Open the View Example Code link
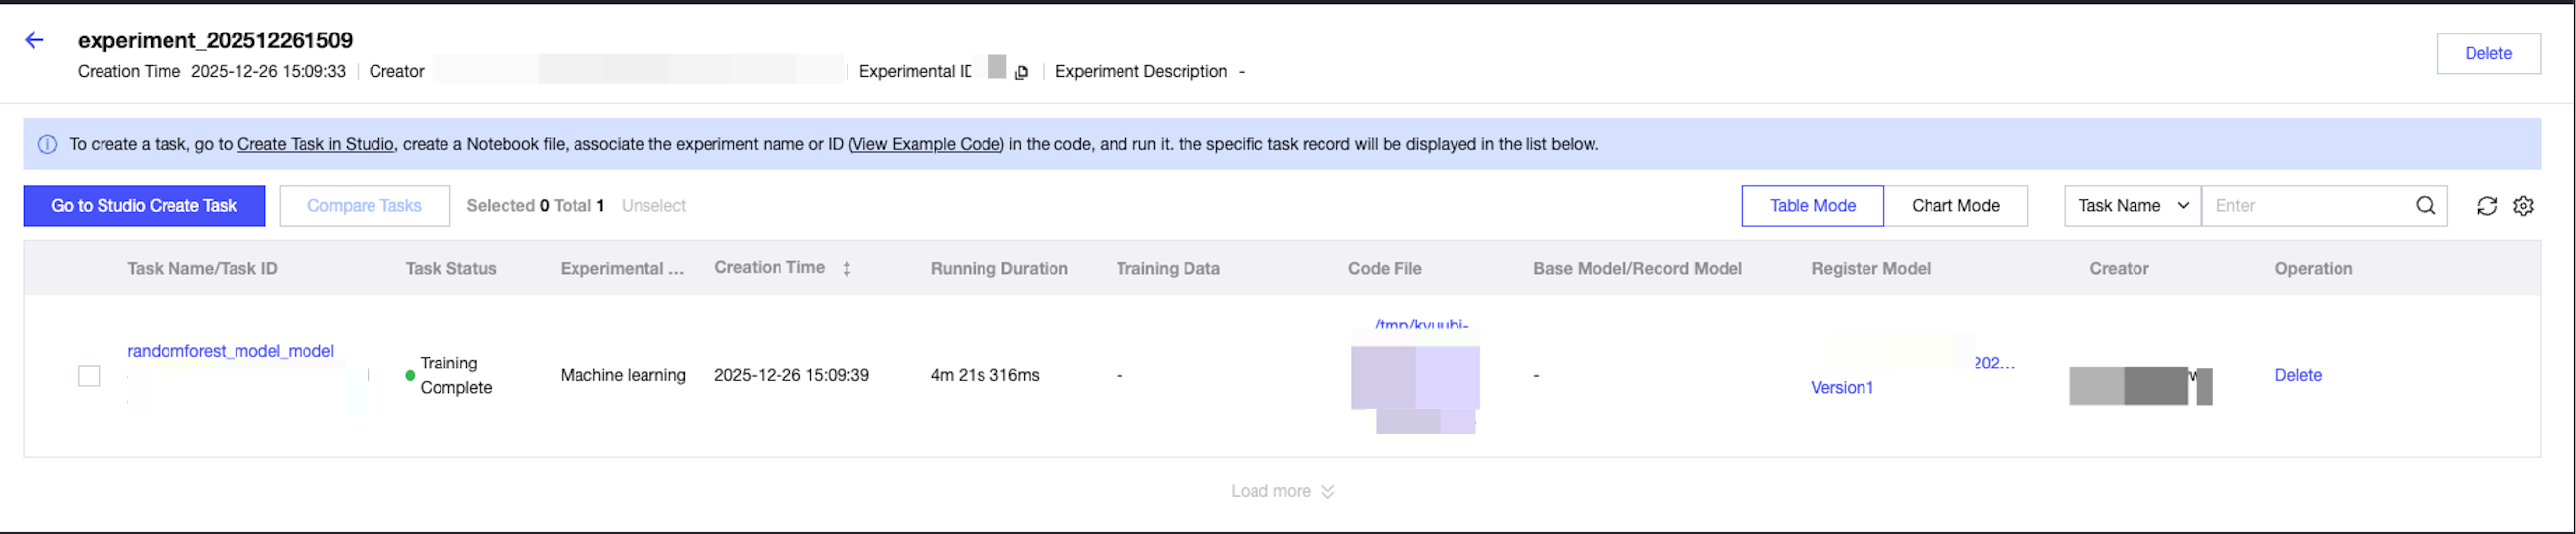2576x534 pixels. click(925, 144)
